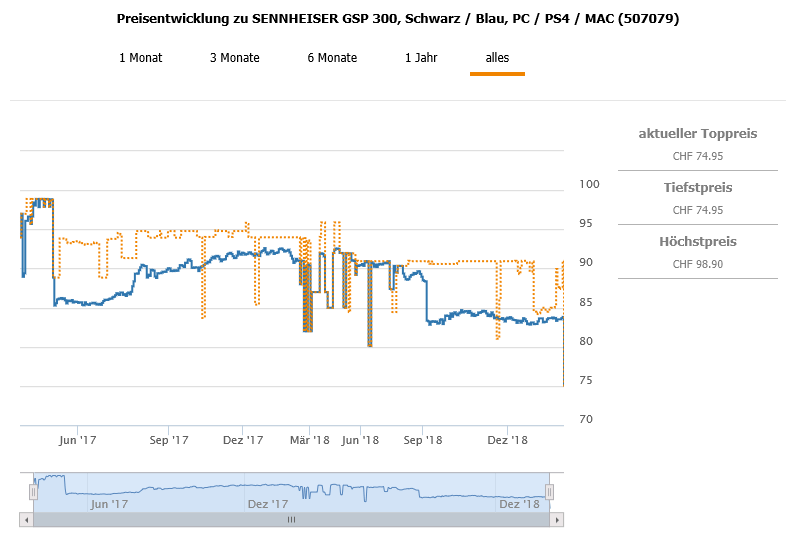Click the CHF 74.95 value under Tiefstpreis
The image size is (786, 540).
point(698,210)
